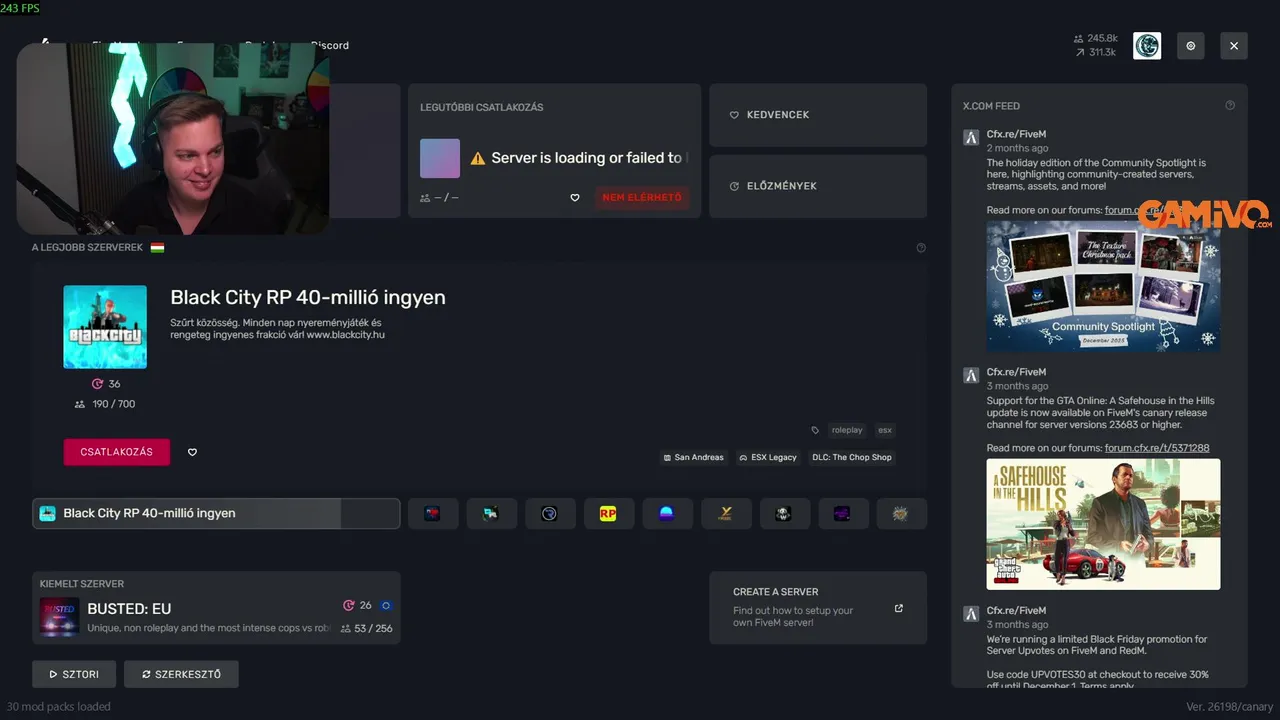
Task: Click '30 mod packs loaded' status
Action: 59,706
